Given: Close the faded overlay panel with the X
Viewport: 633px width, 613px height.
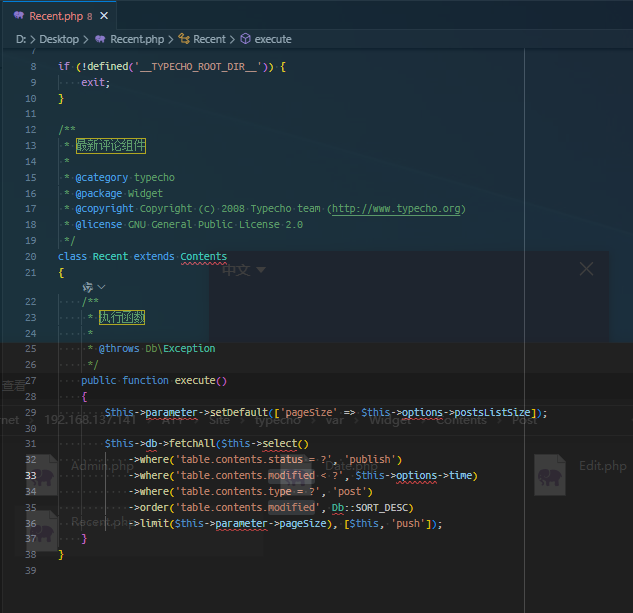Looking at the screenshot, I should pos(586,268).
